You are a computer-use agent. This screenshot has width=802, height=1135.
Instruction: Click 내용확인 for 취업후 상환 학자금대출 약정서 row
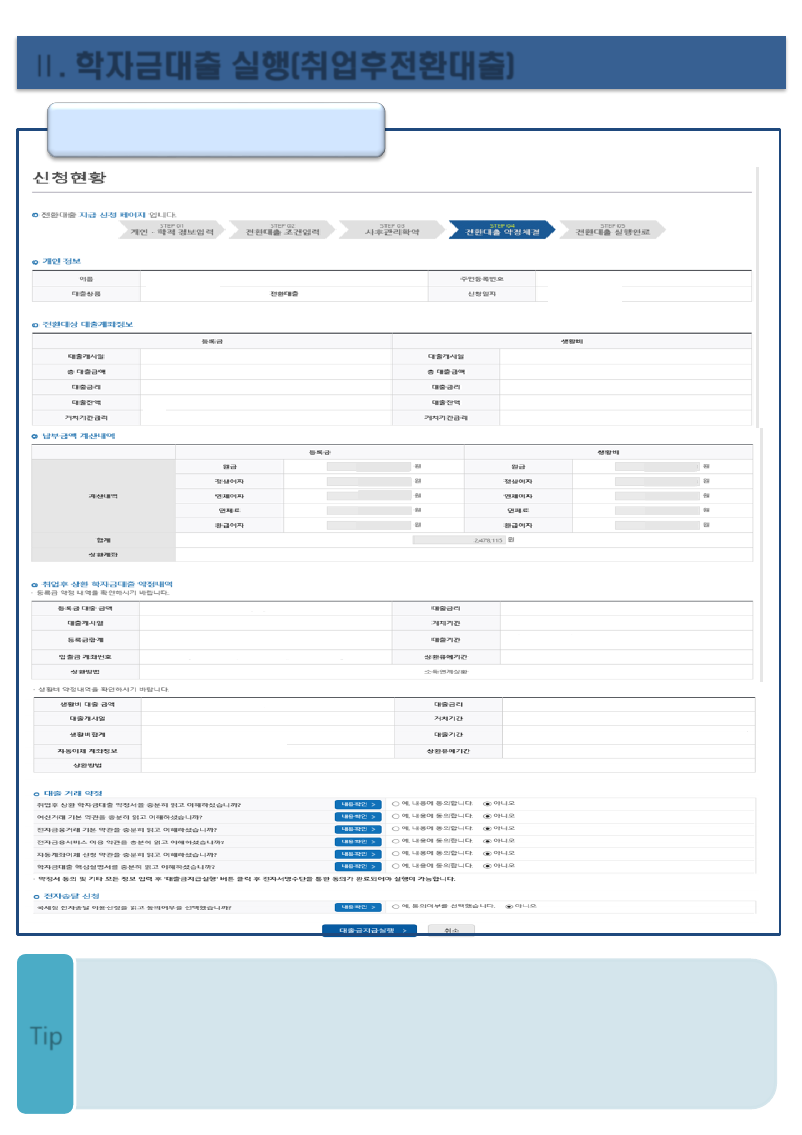[358, 804]
